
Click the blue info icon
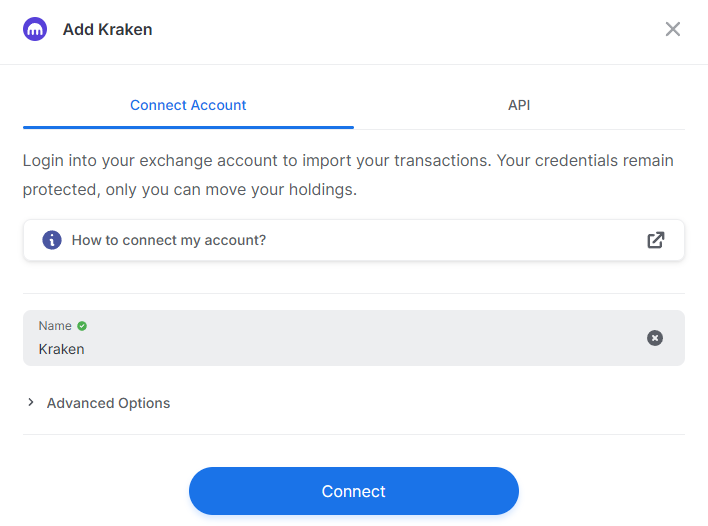tap(52, 240)
